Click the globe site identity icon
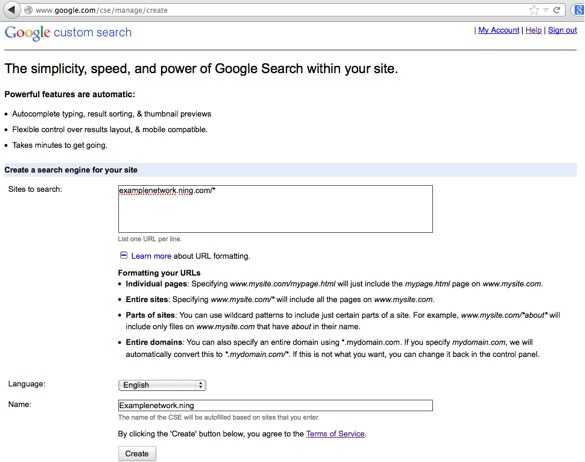The width and height of the screenshot is (585, 462). 28,10
